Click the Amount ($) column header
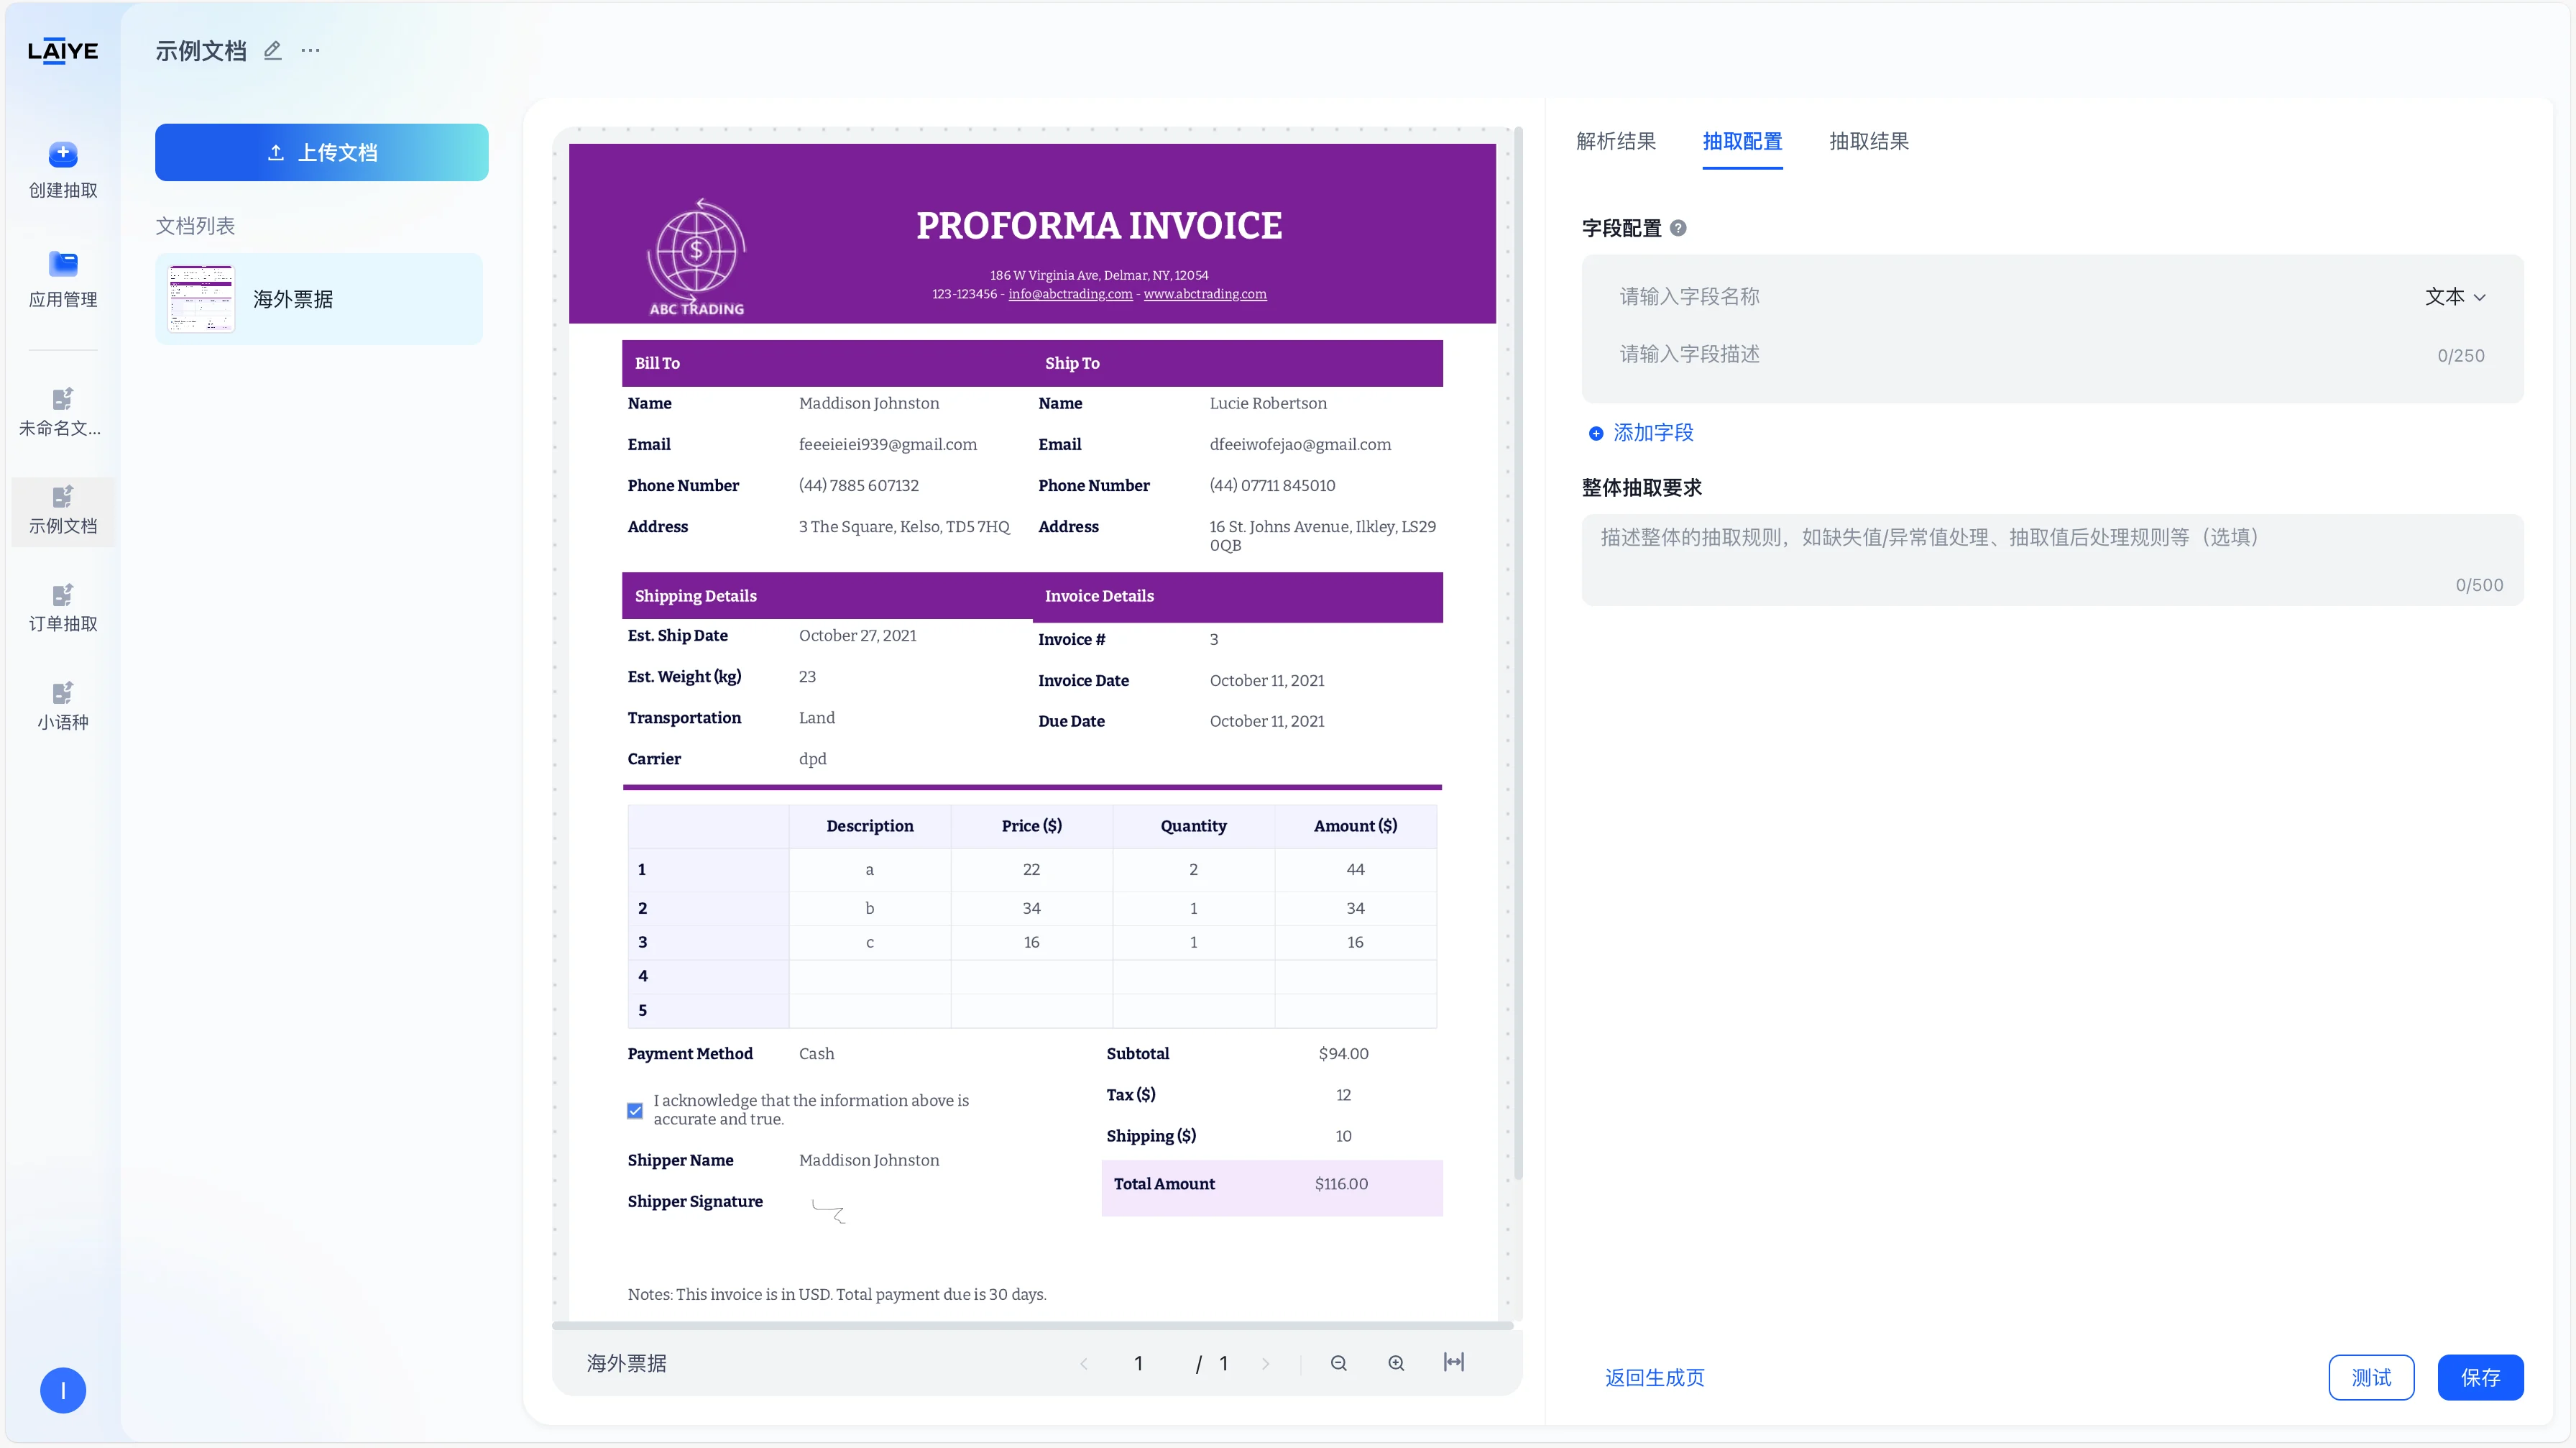This screenshot has width=2576, height=1448. coord(1355,826)
